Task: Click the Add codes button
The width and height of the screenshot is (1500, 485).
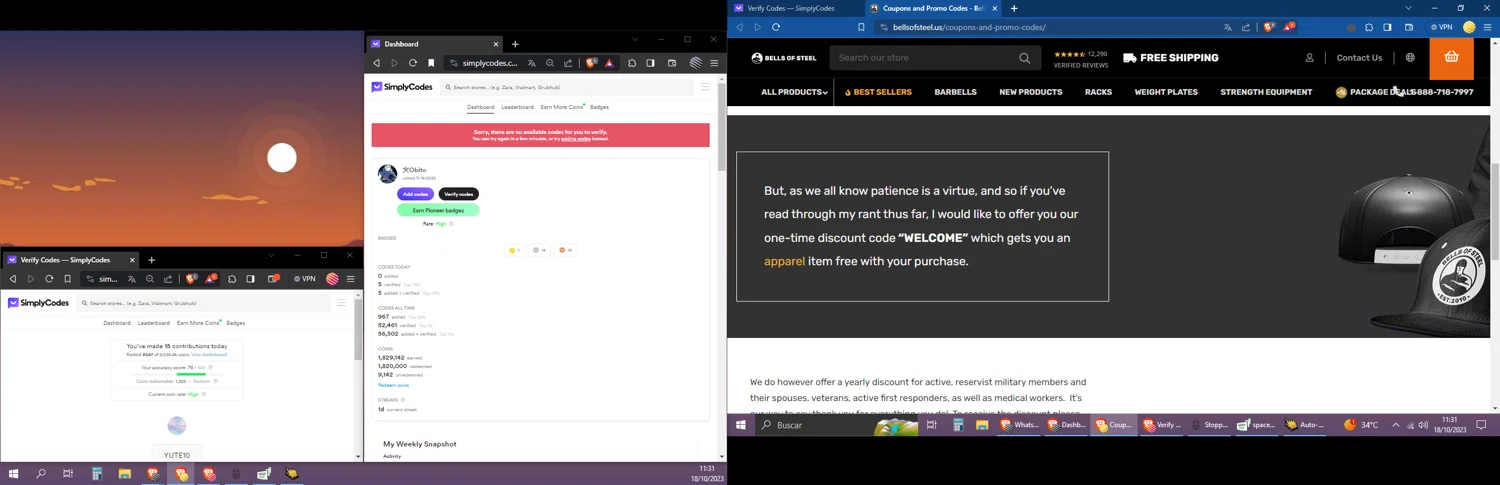Action: tap(415, 194)
